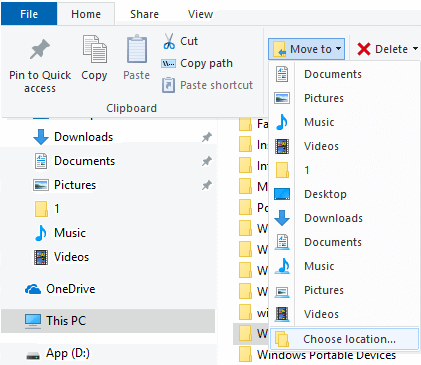The image size is (421, 365).
Task: Unpin Documents via its pin icon
Action: [x=207, y=161]
